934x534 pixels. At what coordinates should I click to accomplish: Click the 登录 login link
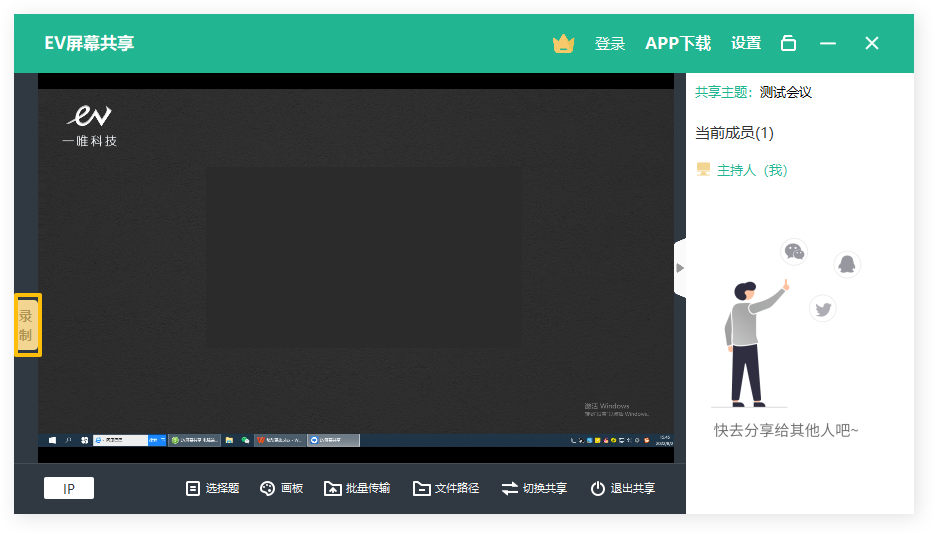coord(609,43)
